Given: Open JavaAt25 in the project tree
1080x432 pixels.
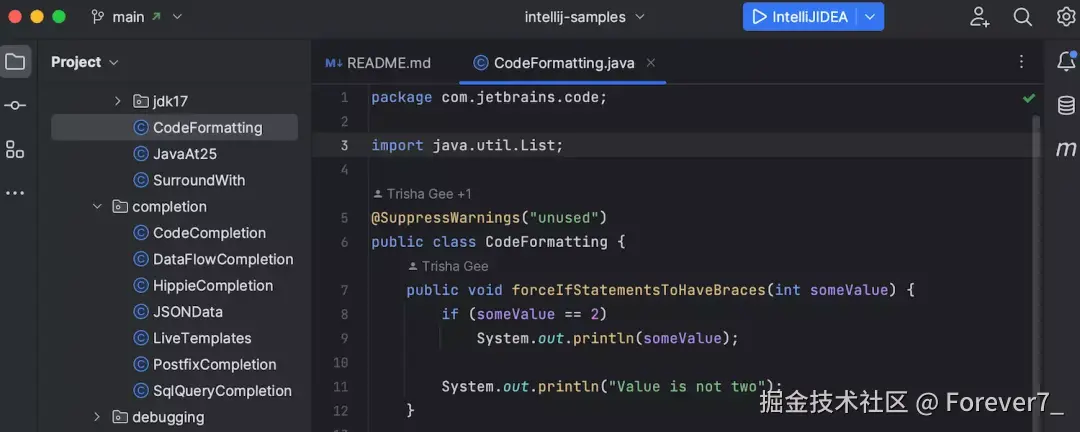Looking at the screenshot, I should click(185, 154).
